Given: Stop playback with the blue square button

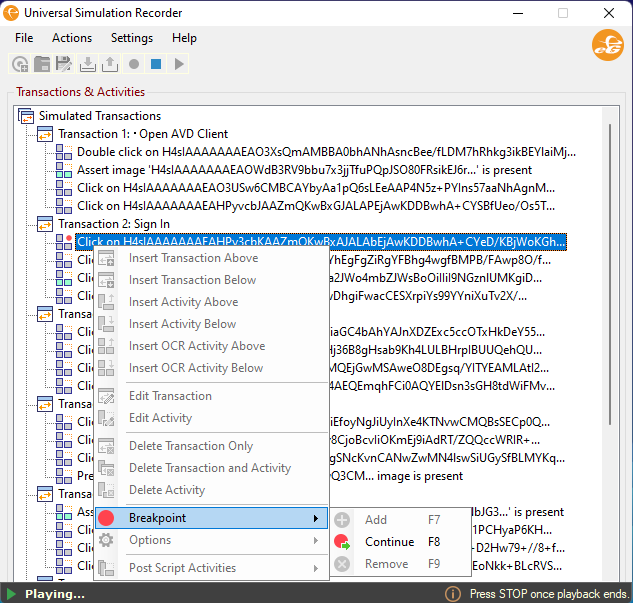Looking at the screenshot, I should [x=156, y=64].
